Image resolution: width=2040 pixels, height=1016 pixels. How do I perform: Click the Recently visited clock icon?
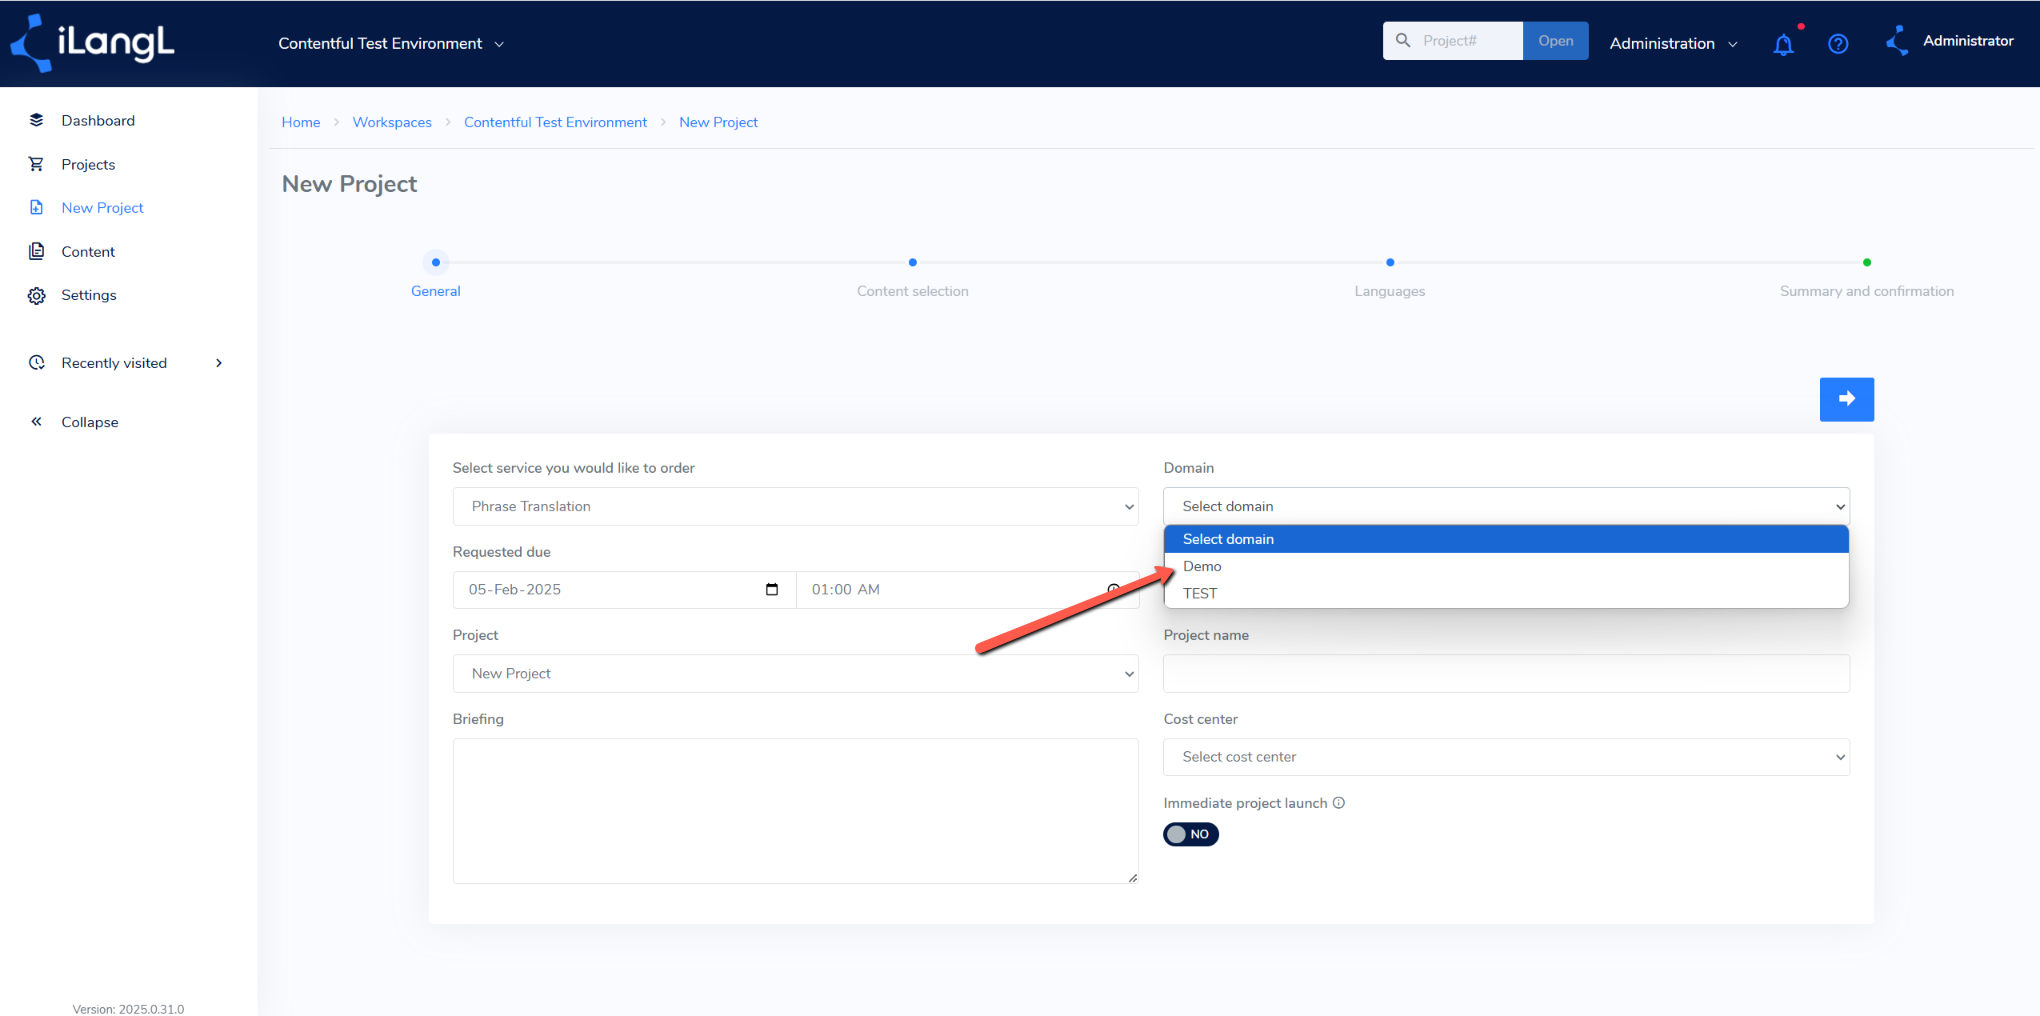[37, 363]
